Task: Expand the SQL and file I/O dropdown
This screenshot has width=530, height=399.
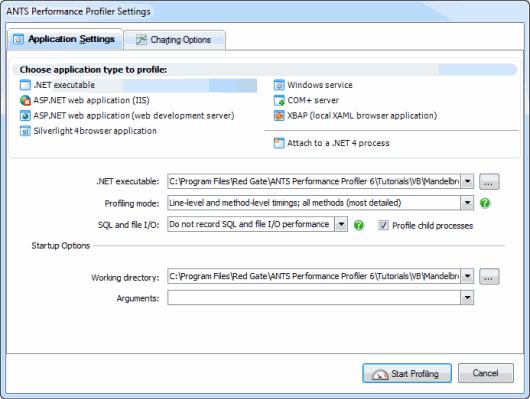Action: (341, 224)
